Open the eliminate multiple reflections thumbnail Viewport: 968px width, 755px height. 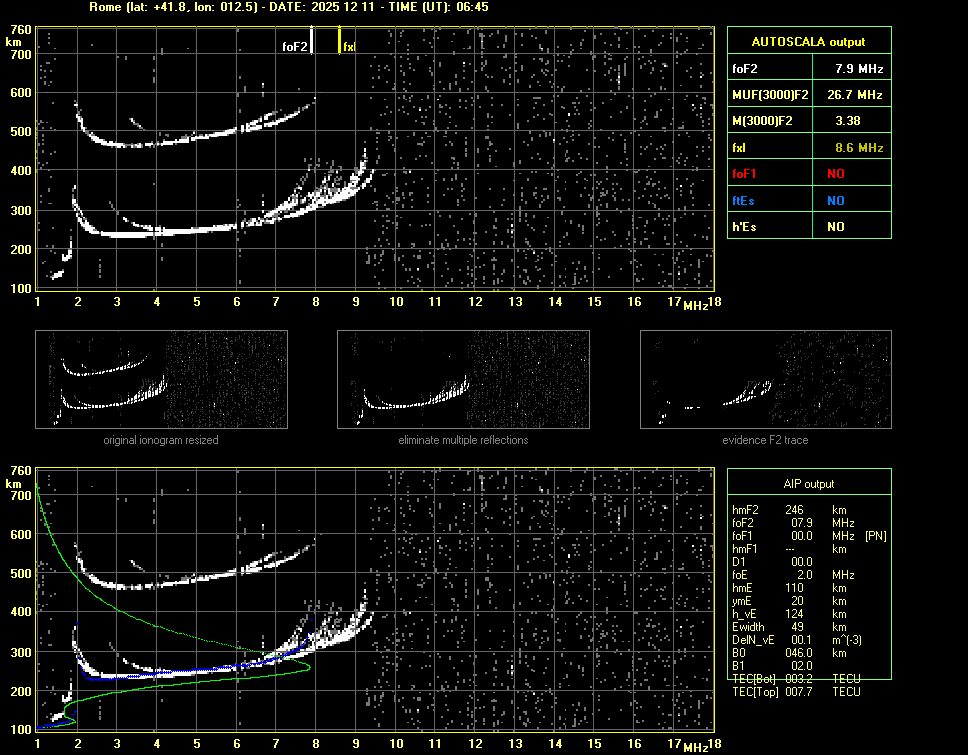click(463, 379)
